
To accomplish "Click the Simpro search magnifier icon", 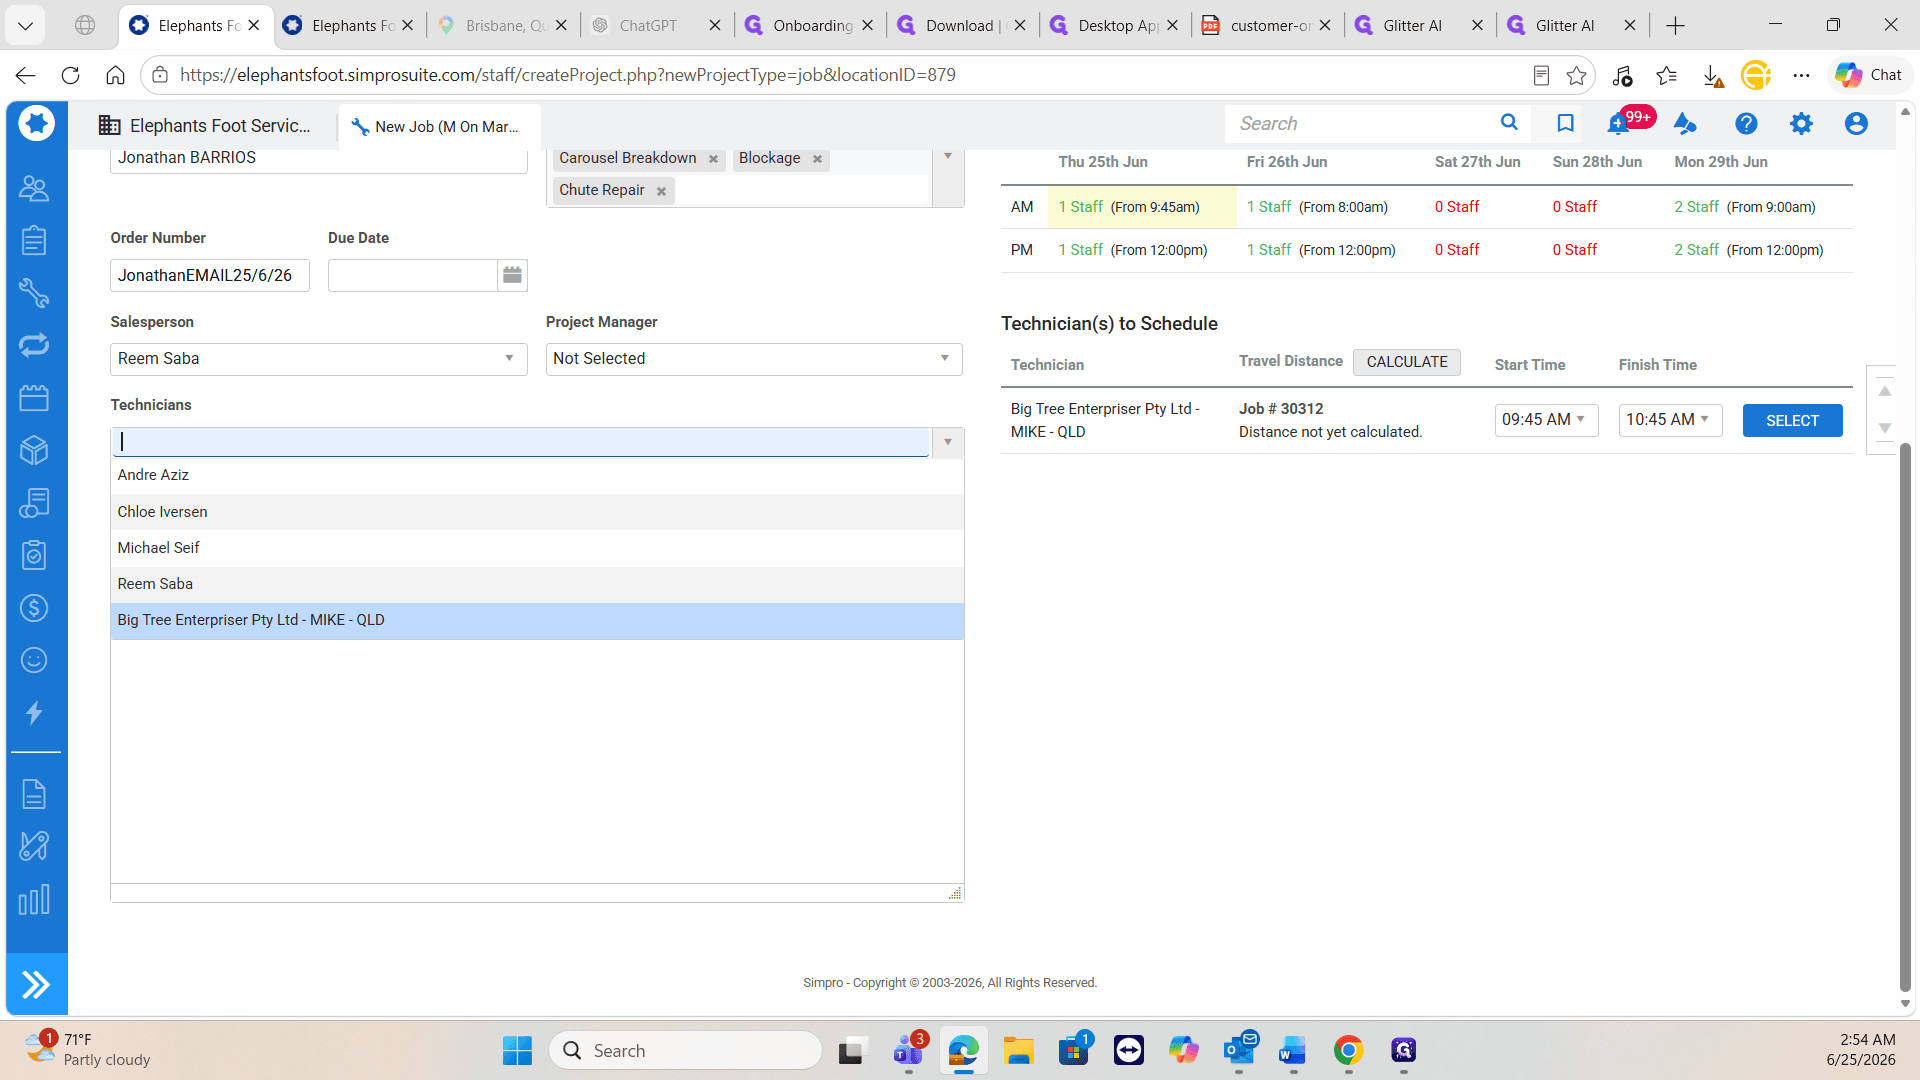I will [1509, 123].
